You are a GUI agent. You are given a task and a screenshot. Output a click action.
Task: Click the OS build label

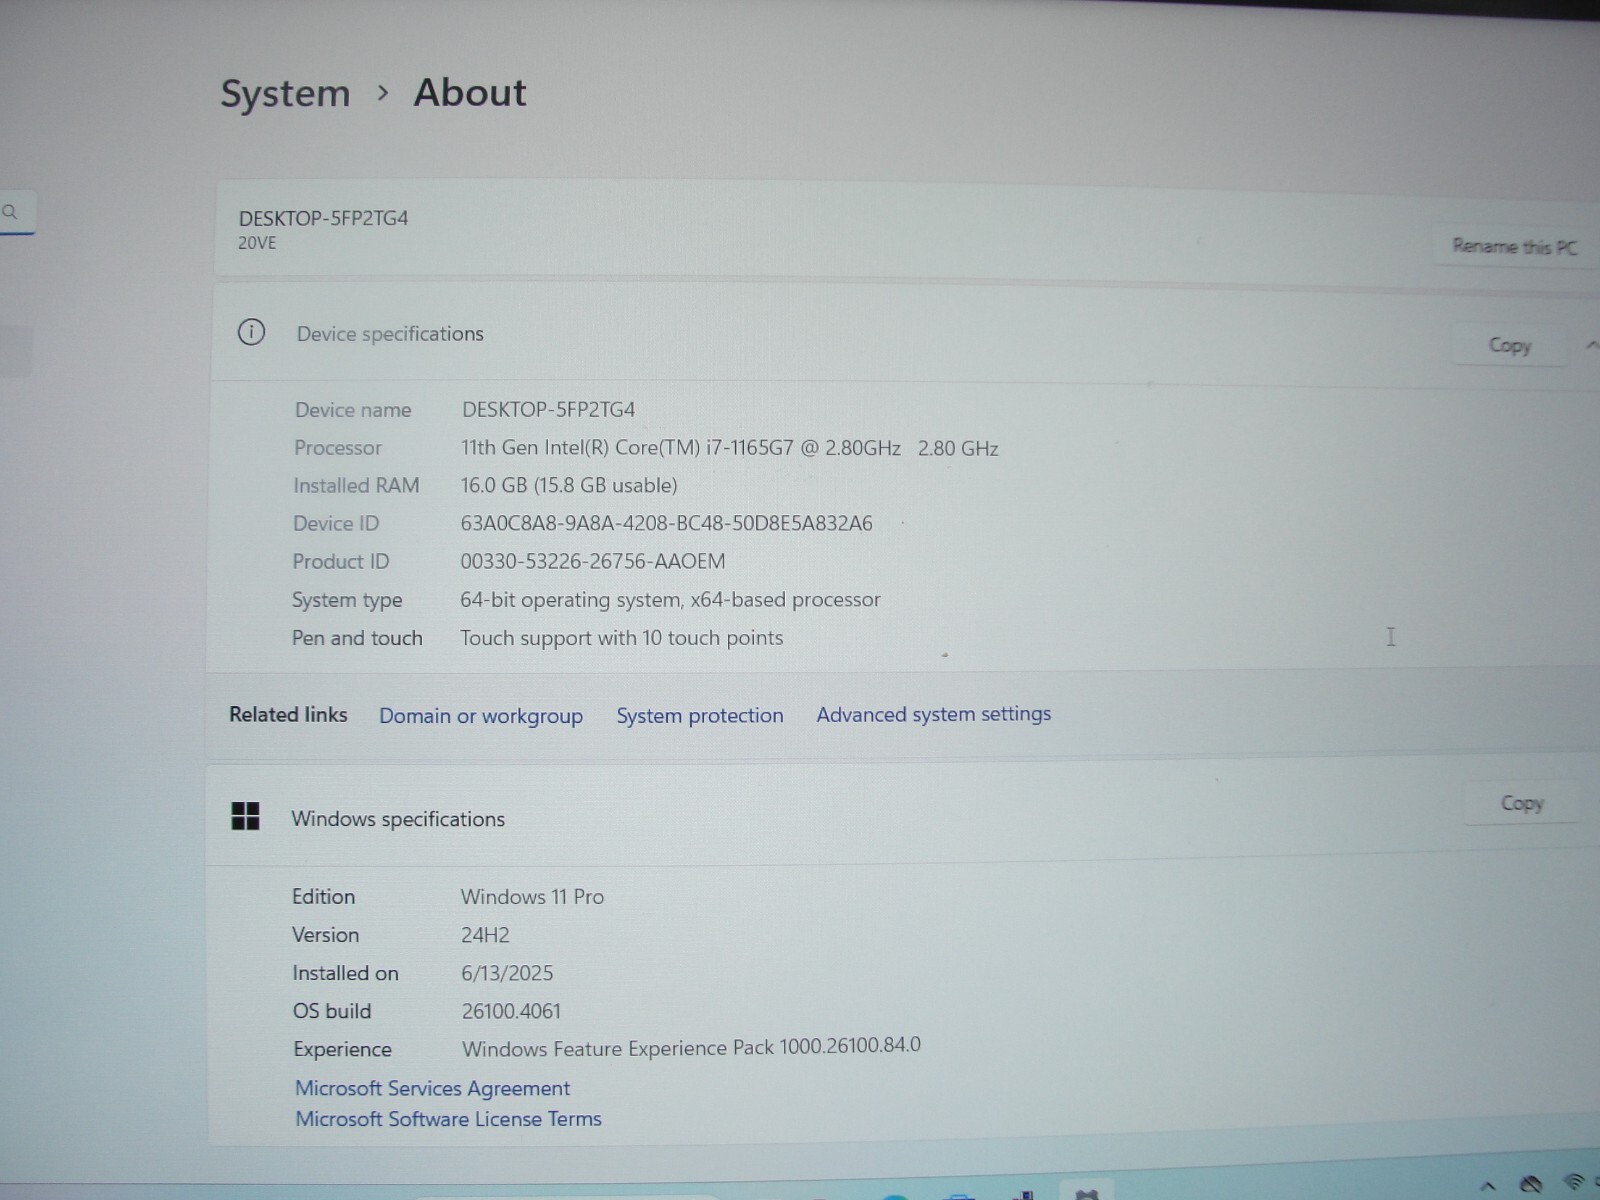coord(331,1011)
